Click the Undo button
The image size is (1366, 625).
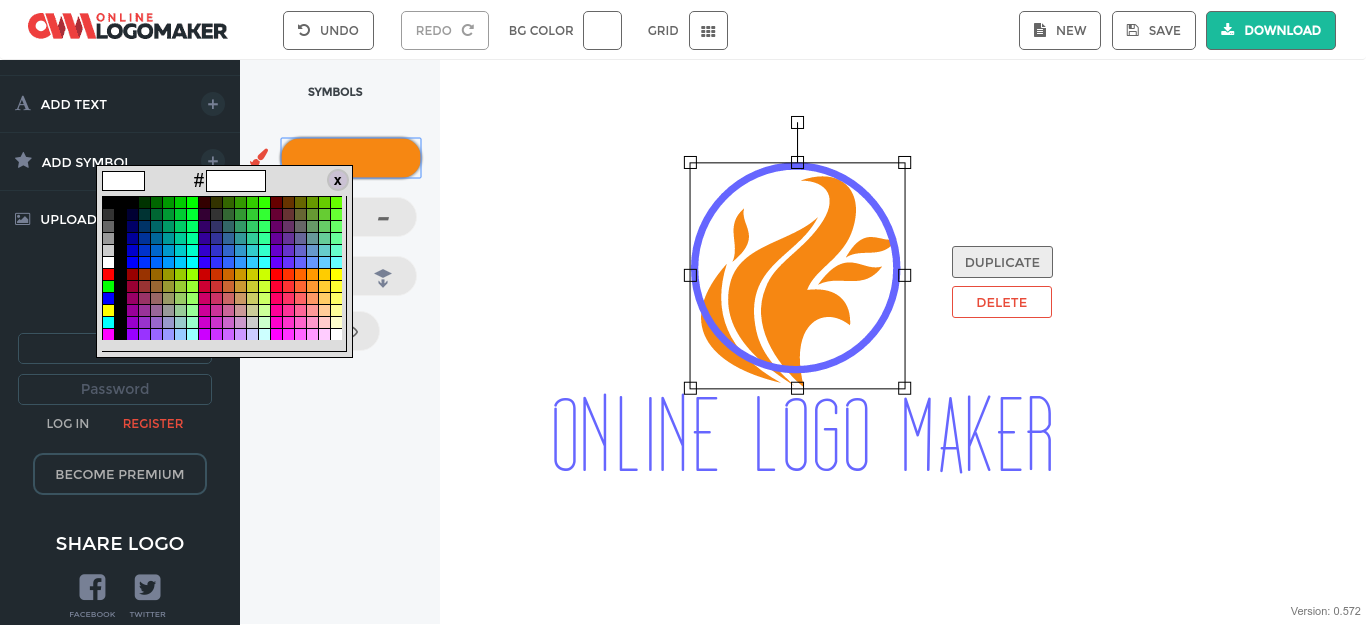coord(328,31)
